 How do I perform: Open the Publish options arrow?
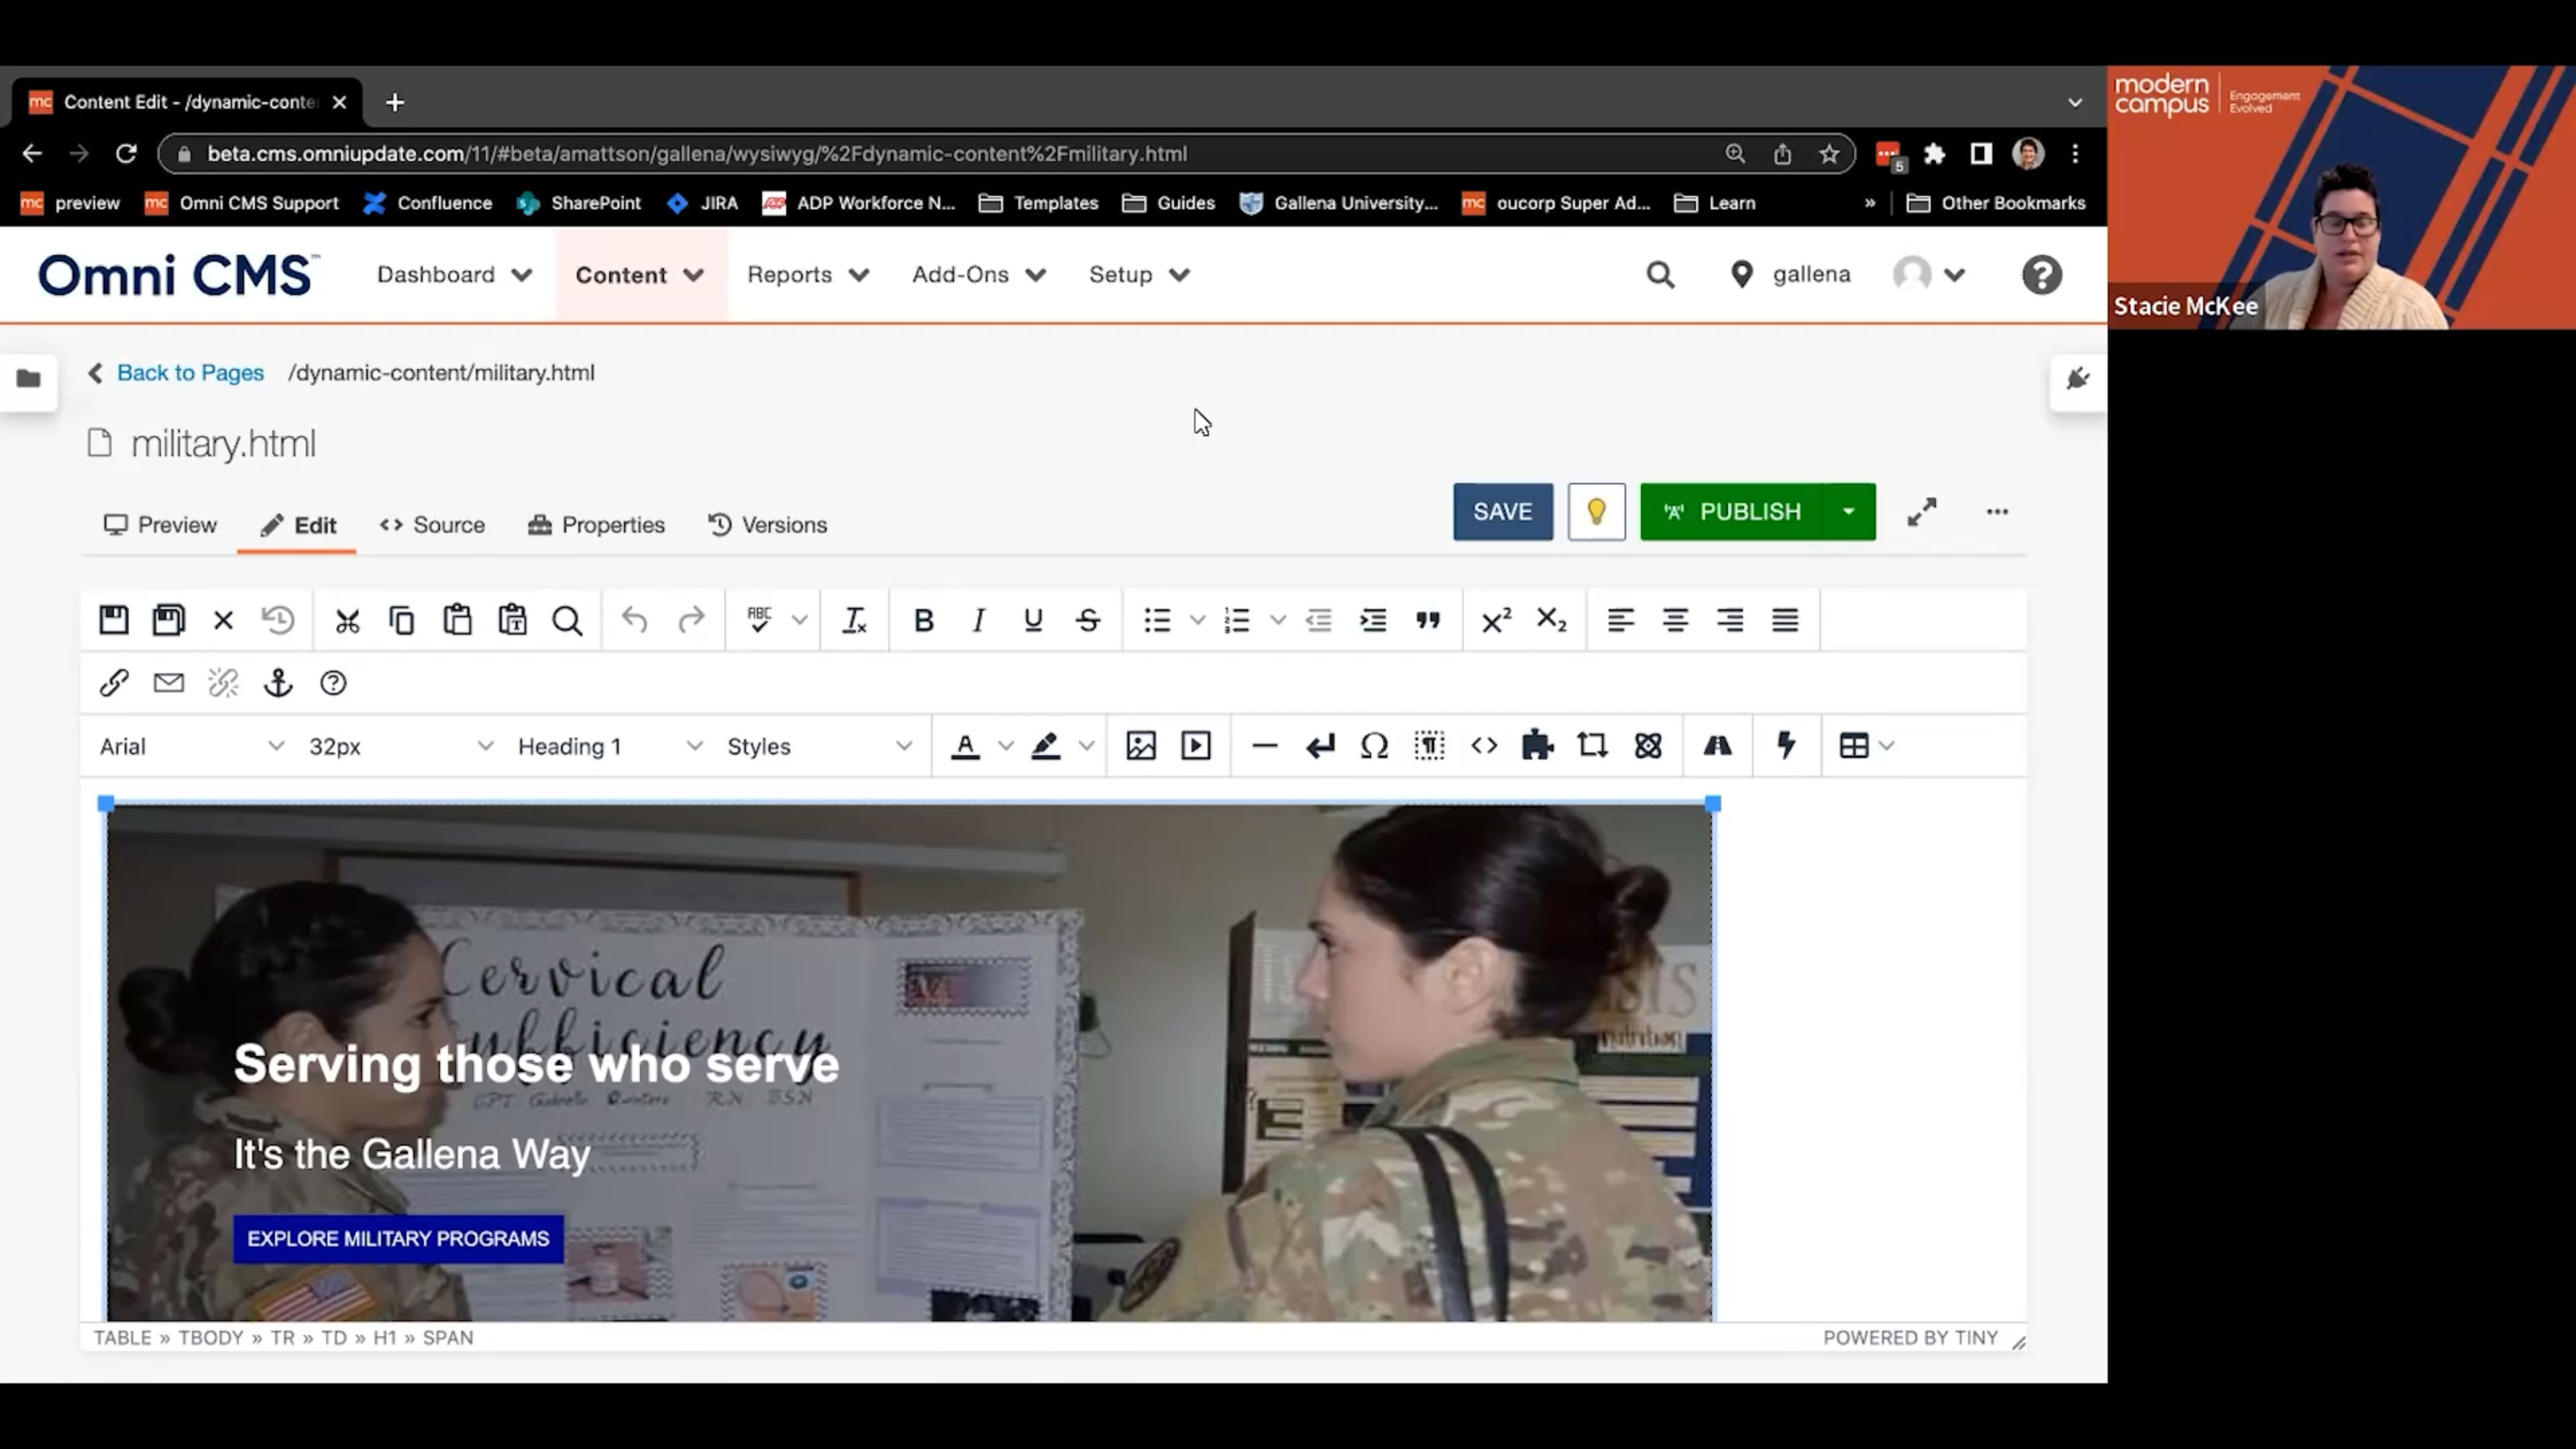[1848, 511]
